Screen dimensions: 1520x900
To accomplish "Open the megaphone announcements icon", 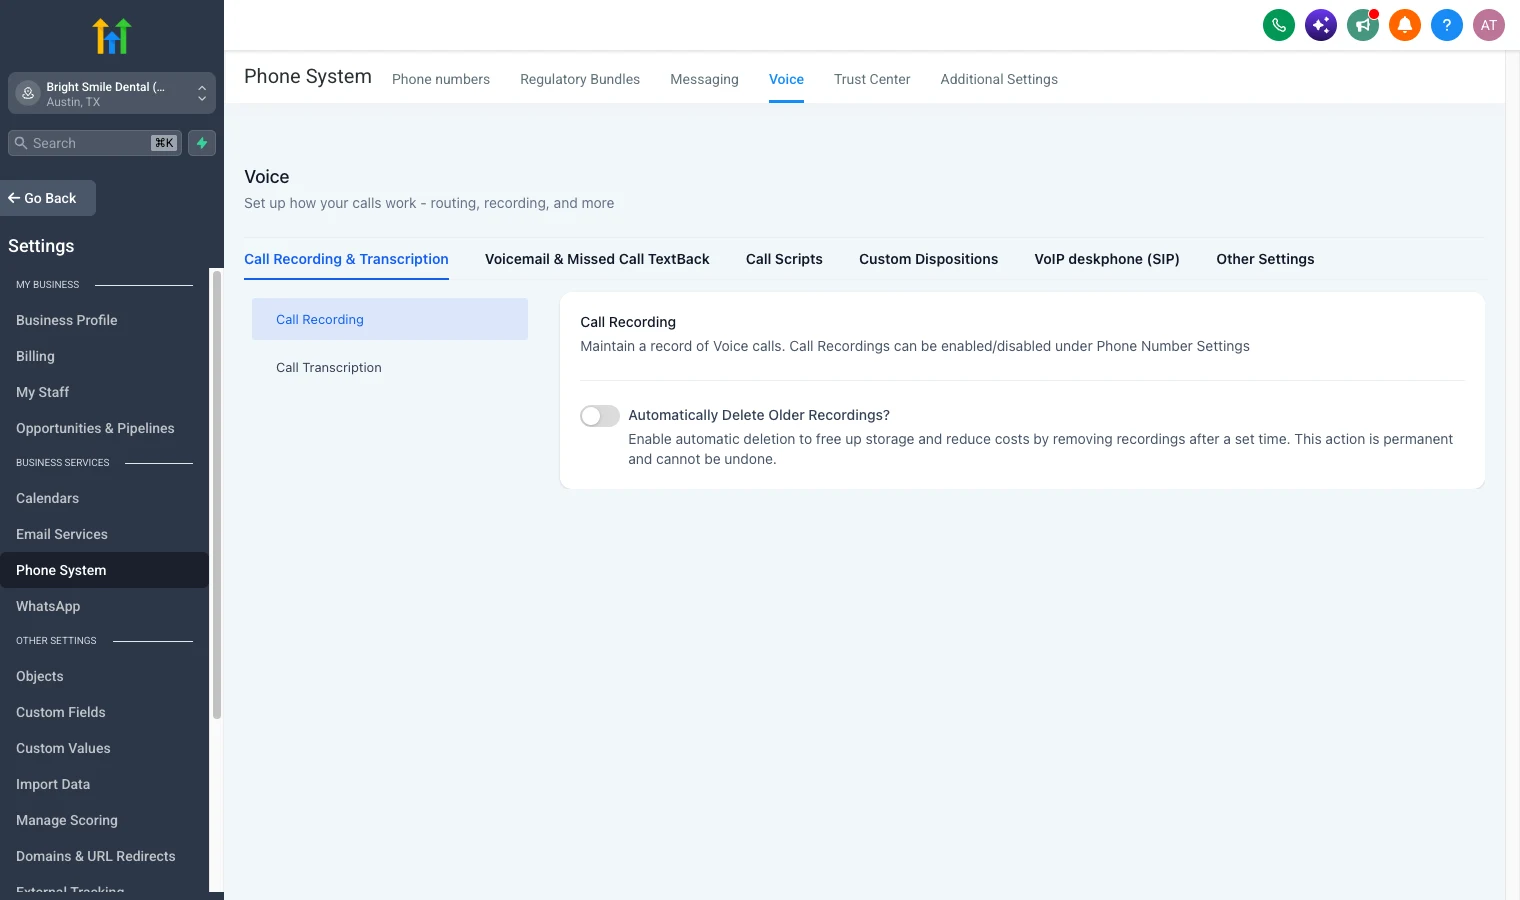I will coord(1363,25).
